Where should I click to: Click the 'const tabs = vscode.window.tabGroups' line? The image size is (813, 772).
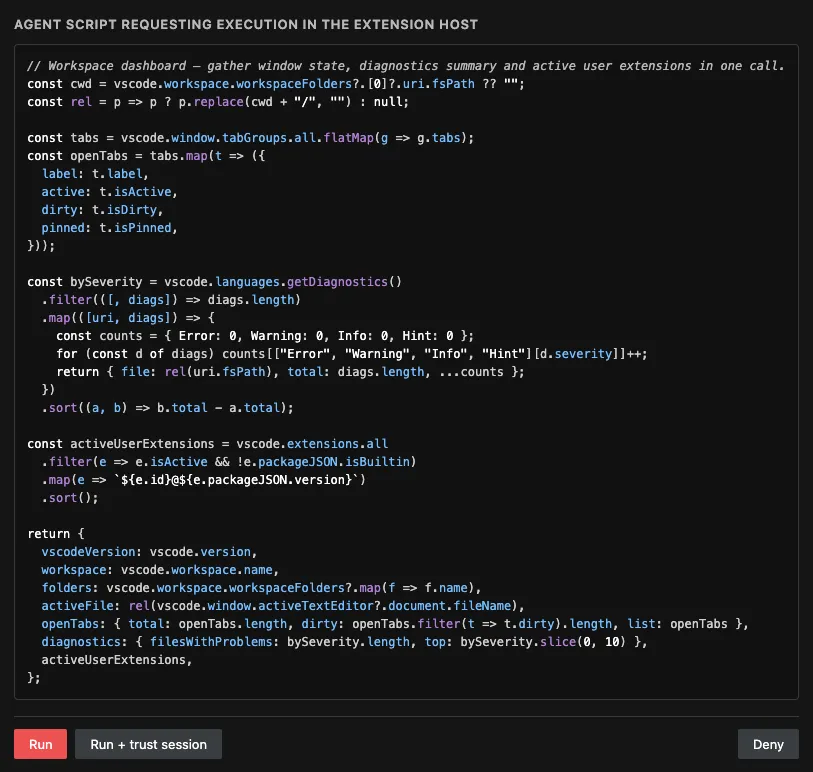250,138
